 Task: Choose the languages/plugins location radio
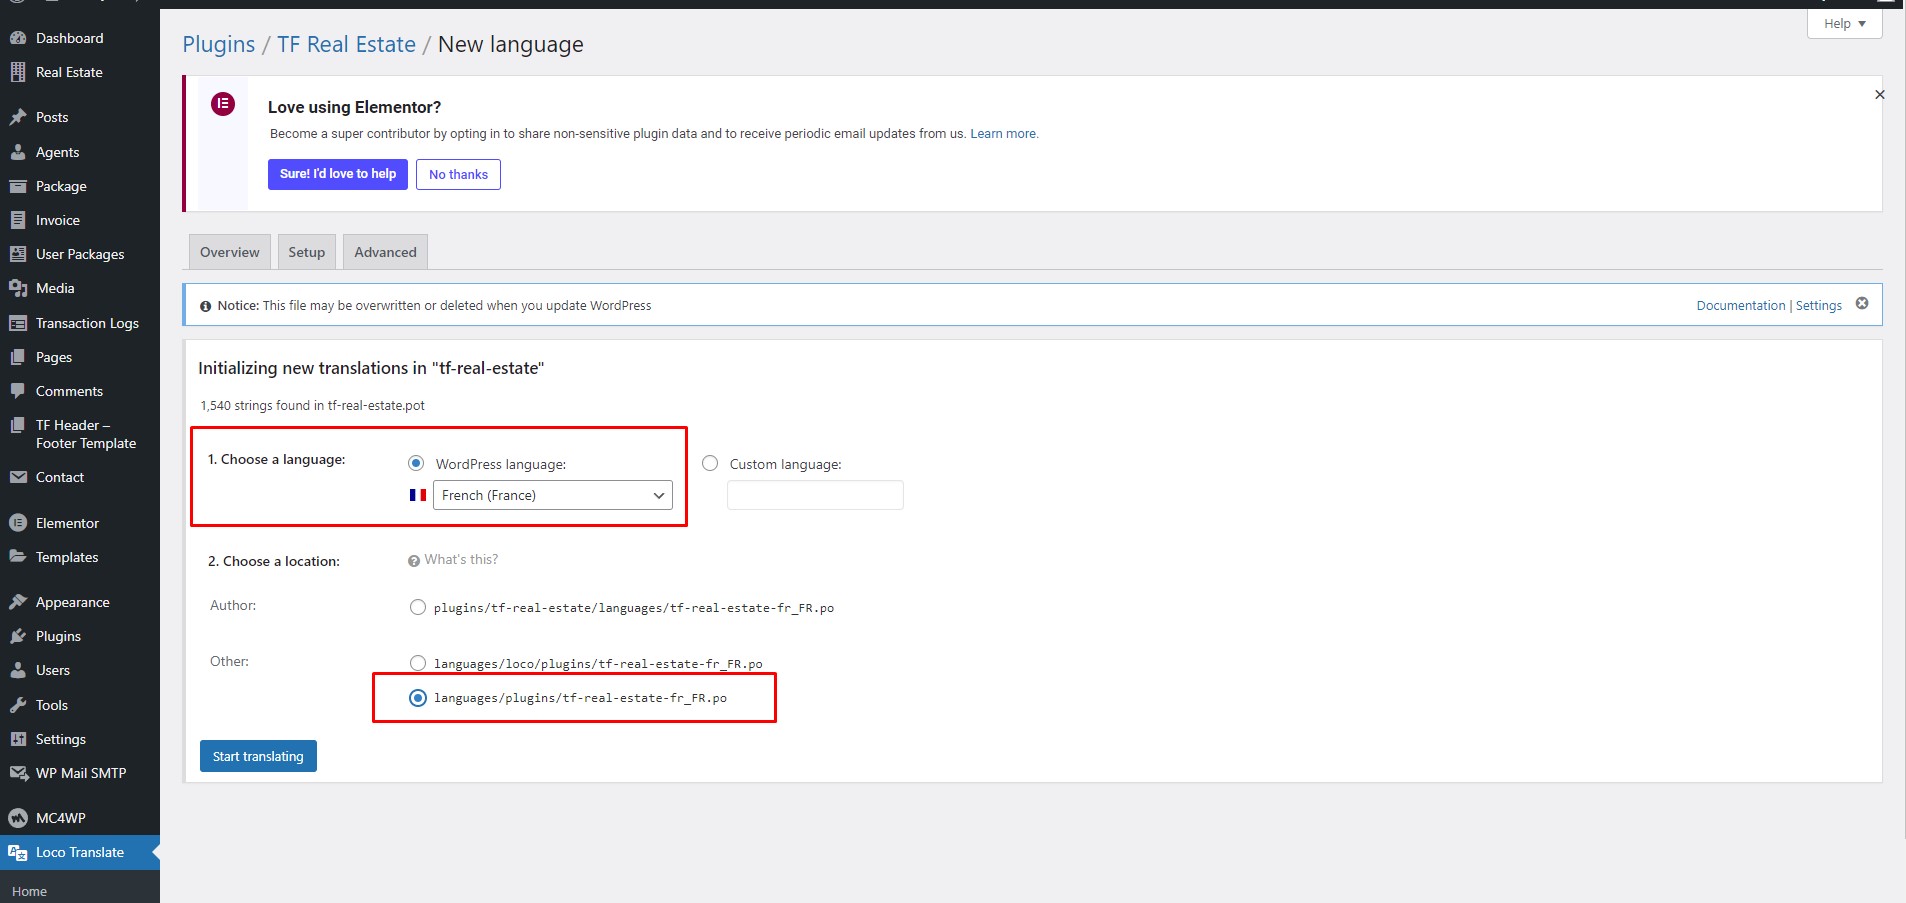[418, 698]
